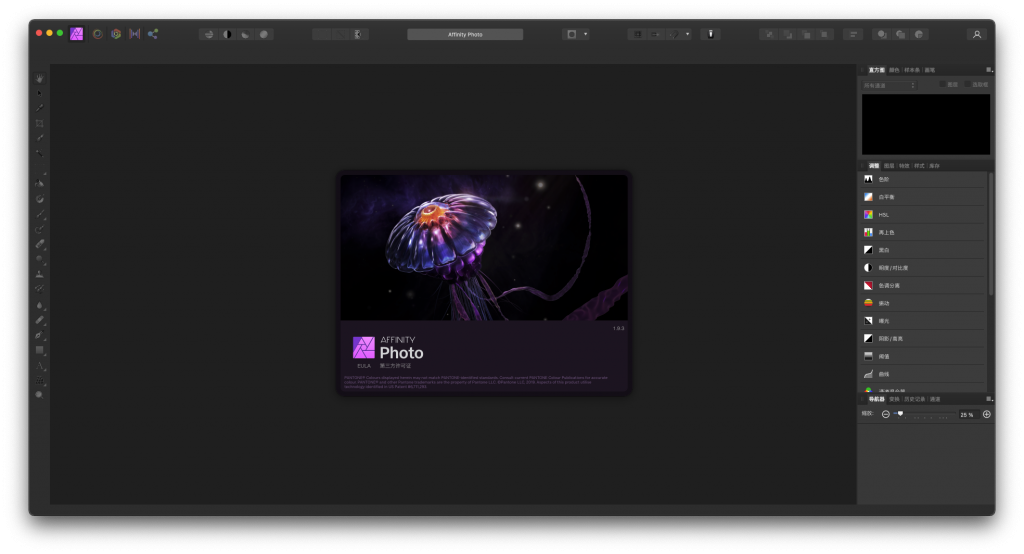Enable the 图层 checkbox in histogram
Image resolution: width=1024 pixels, height=554 pixels.
tap(943, 84)
